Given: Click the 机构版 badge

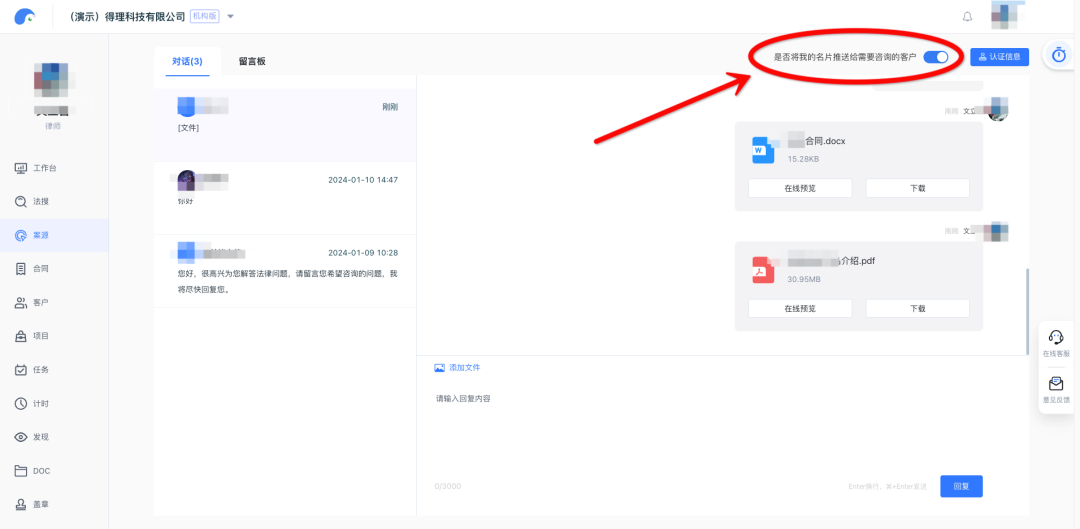Looking at the screenshot, I should 204,17.
